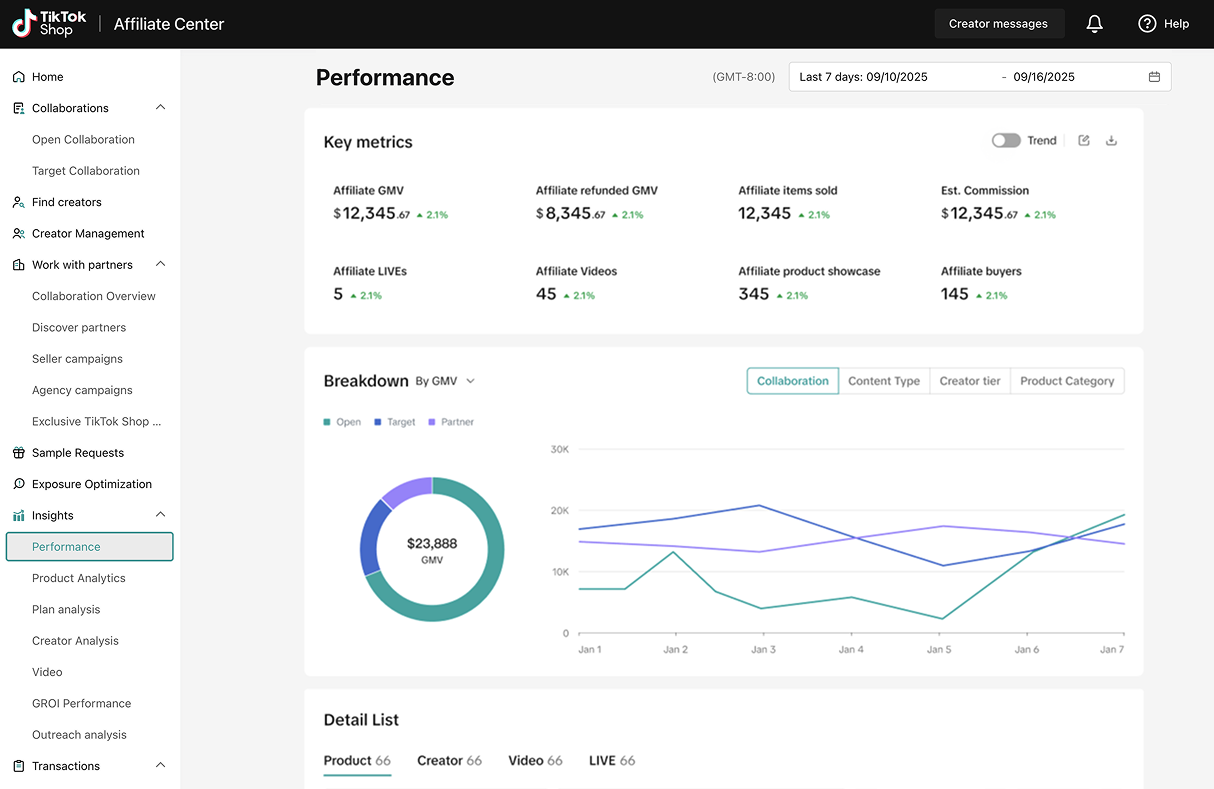Click the Find creators sidebar icon

click(18, 202)
